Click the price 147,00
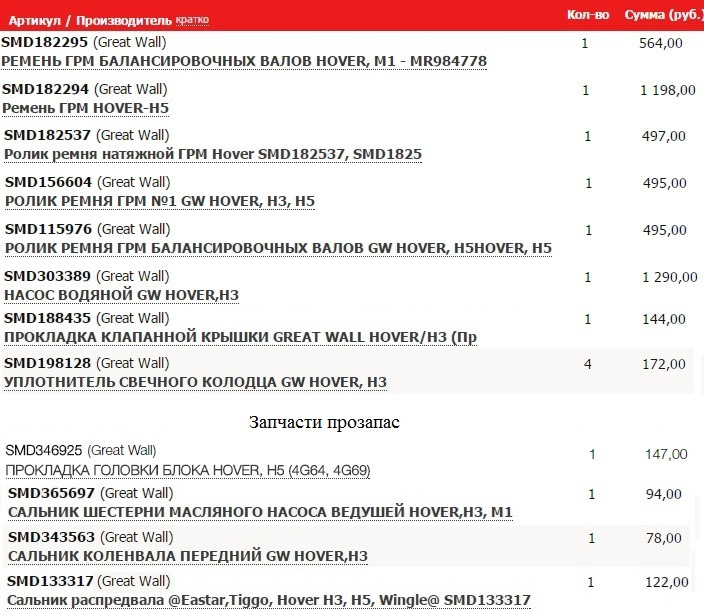The height and width of the screenshot is (615, 704). click(666, 455)
